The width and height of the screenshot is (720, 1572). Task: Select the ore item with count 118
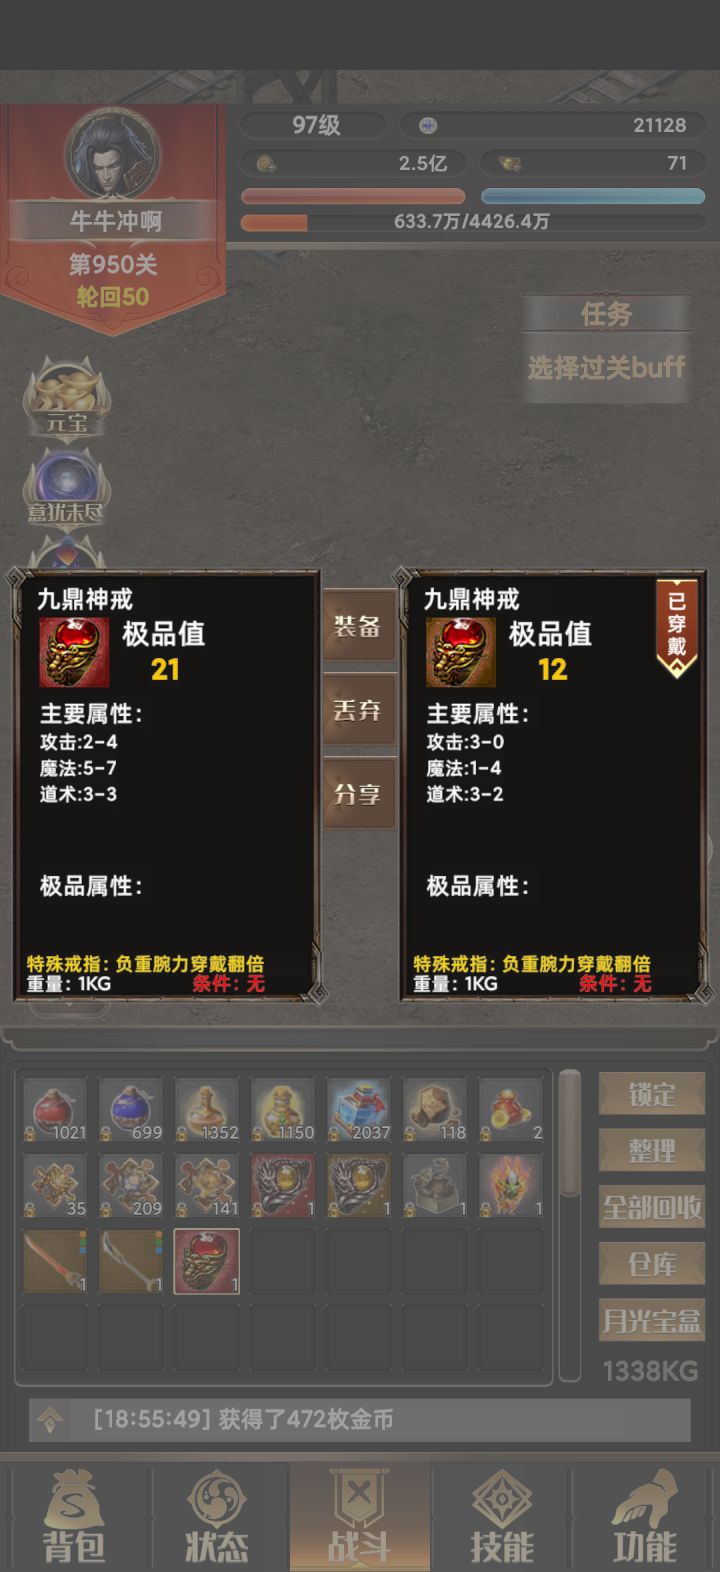pyautogui.click(x=435, y=1109)
